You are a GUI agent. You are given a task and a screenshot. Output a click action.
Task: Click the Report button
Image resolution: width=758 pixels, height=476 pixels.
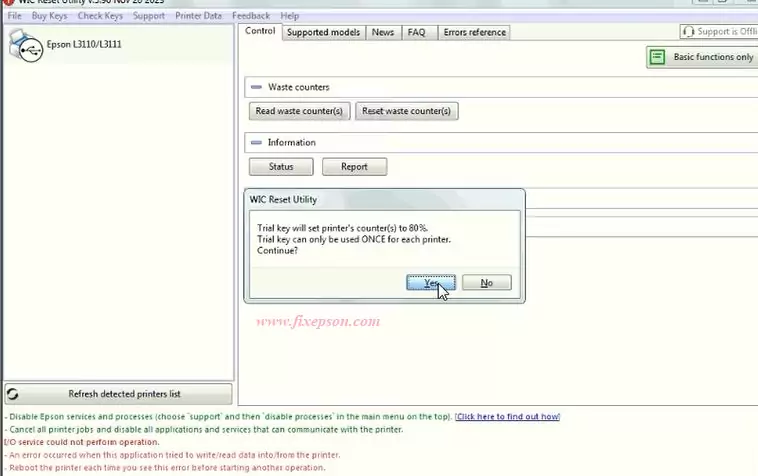click(x=354, y=167)
